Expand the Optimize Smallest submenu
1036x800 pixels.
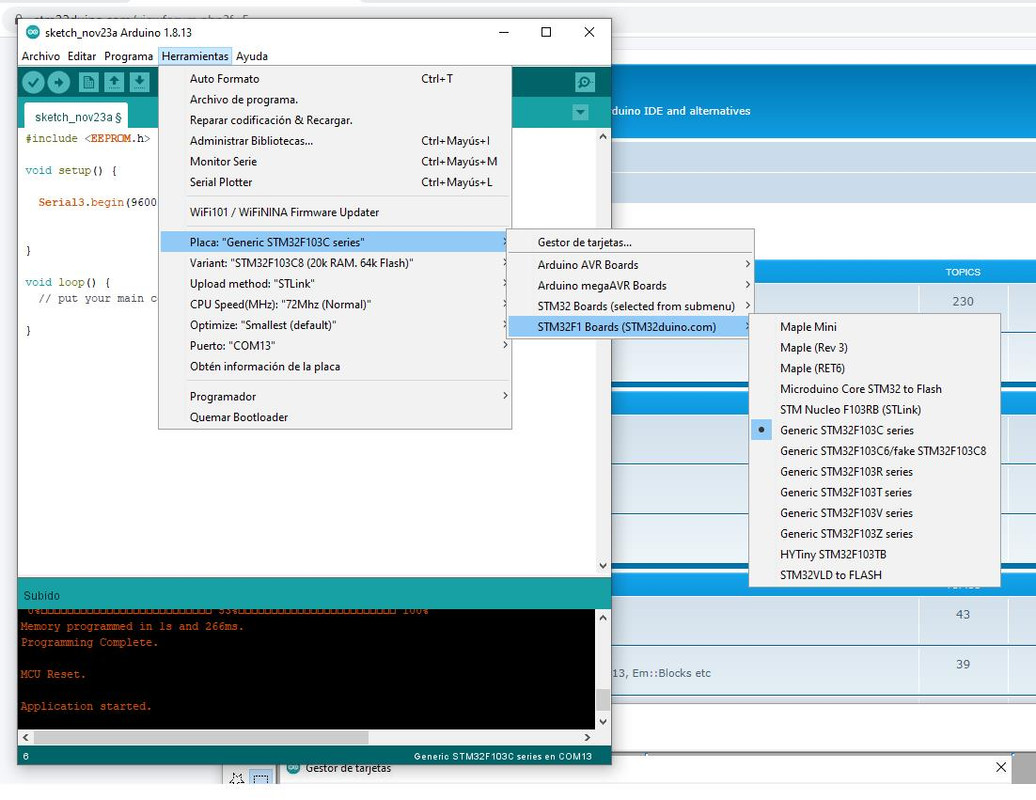(335, 325)
